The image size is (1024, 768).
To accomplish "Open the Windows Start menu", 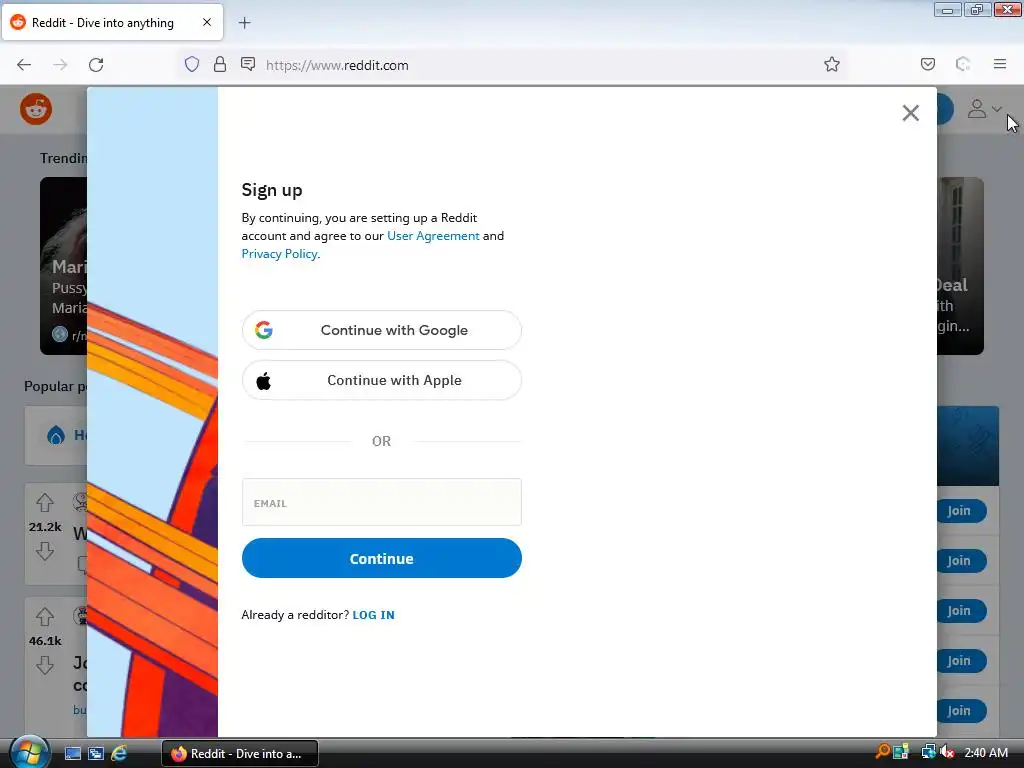I will click(29, 752).
